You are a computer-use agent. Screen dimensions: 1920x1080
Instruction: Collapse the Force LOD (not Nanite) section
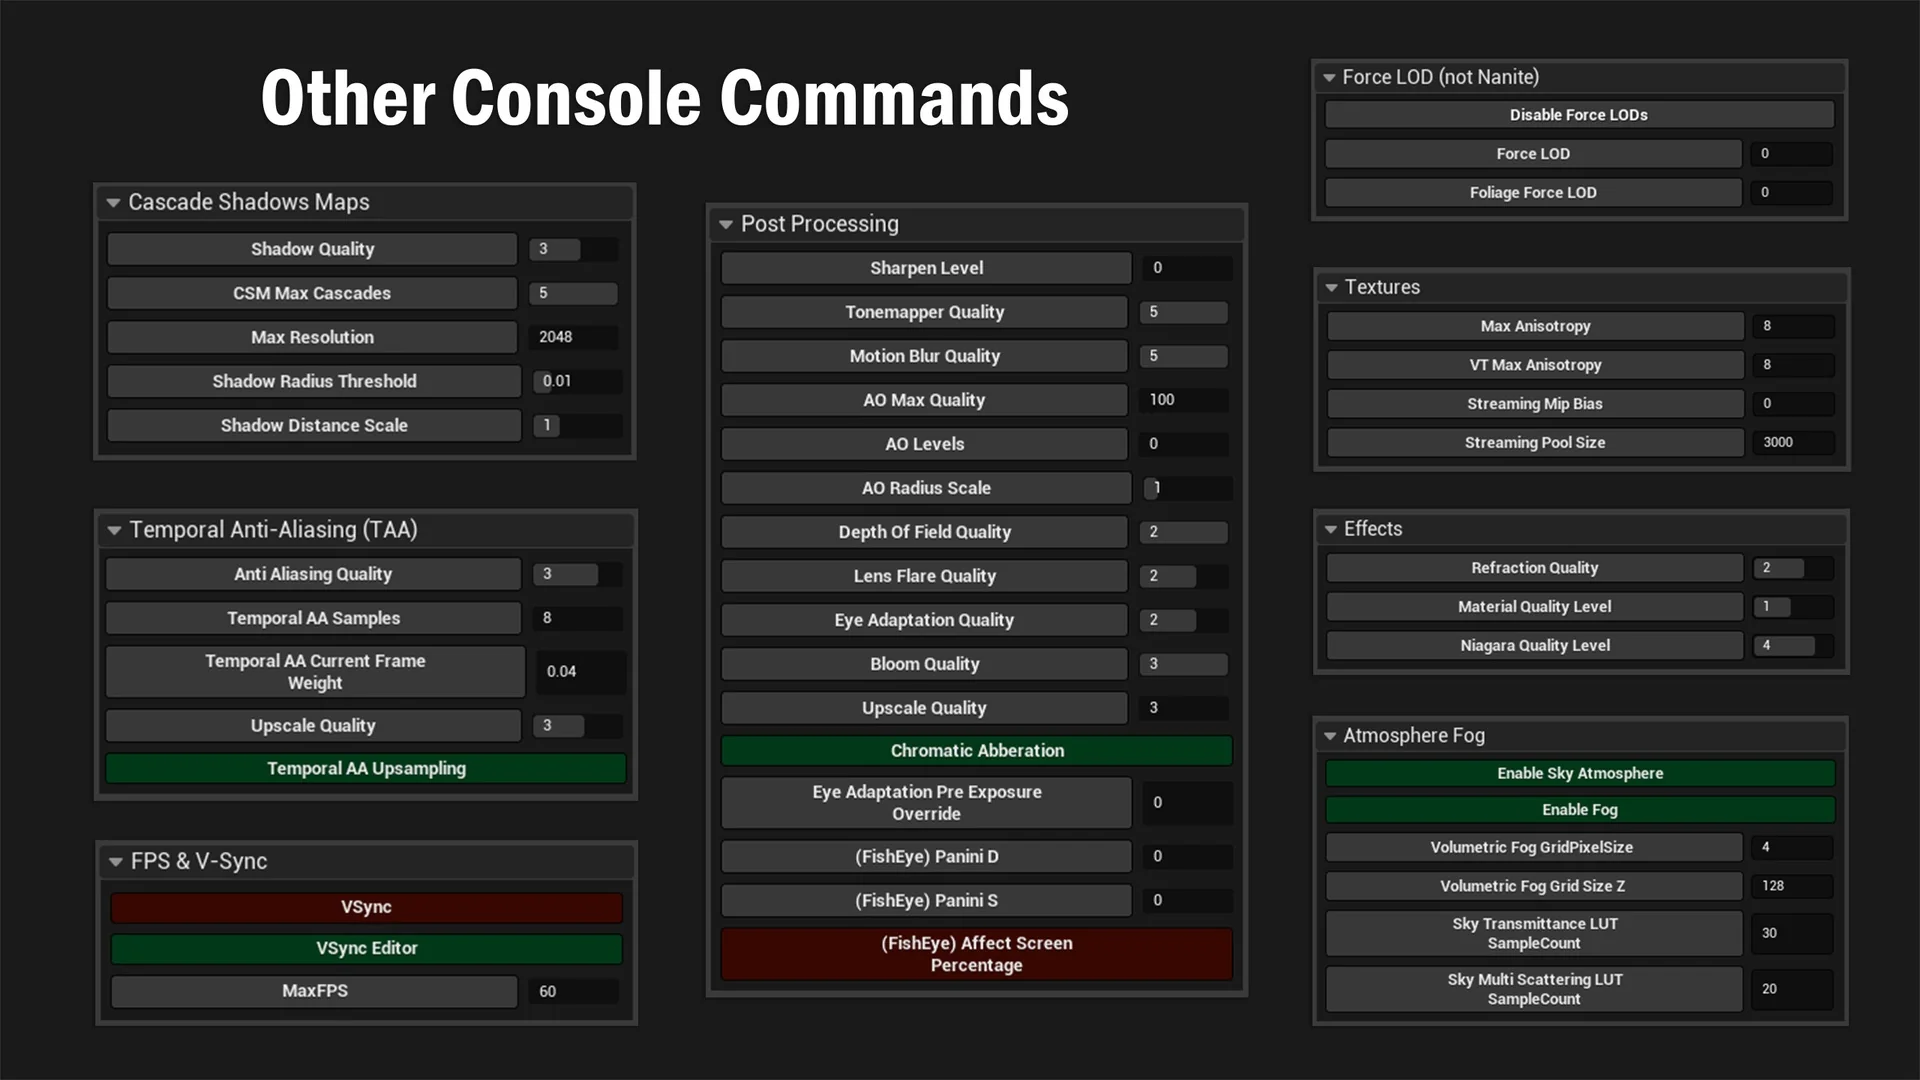1329,78
